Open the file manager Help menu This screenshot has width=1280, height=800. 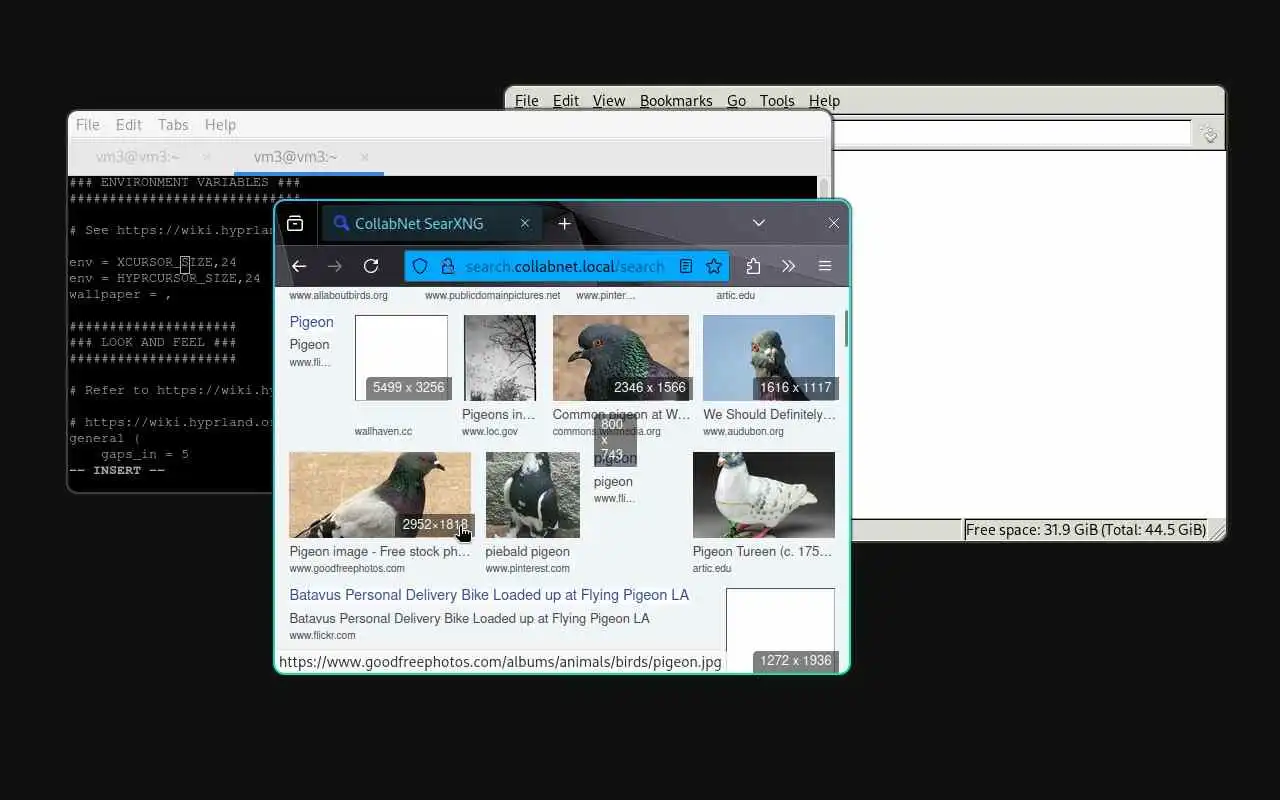coord(824,101)
